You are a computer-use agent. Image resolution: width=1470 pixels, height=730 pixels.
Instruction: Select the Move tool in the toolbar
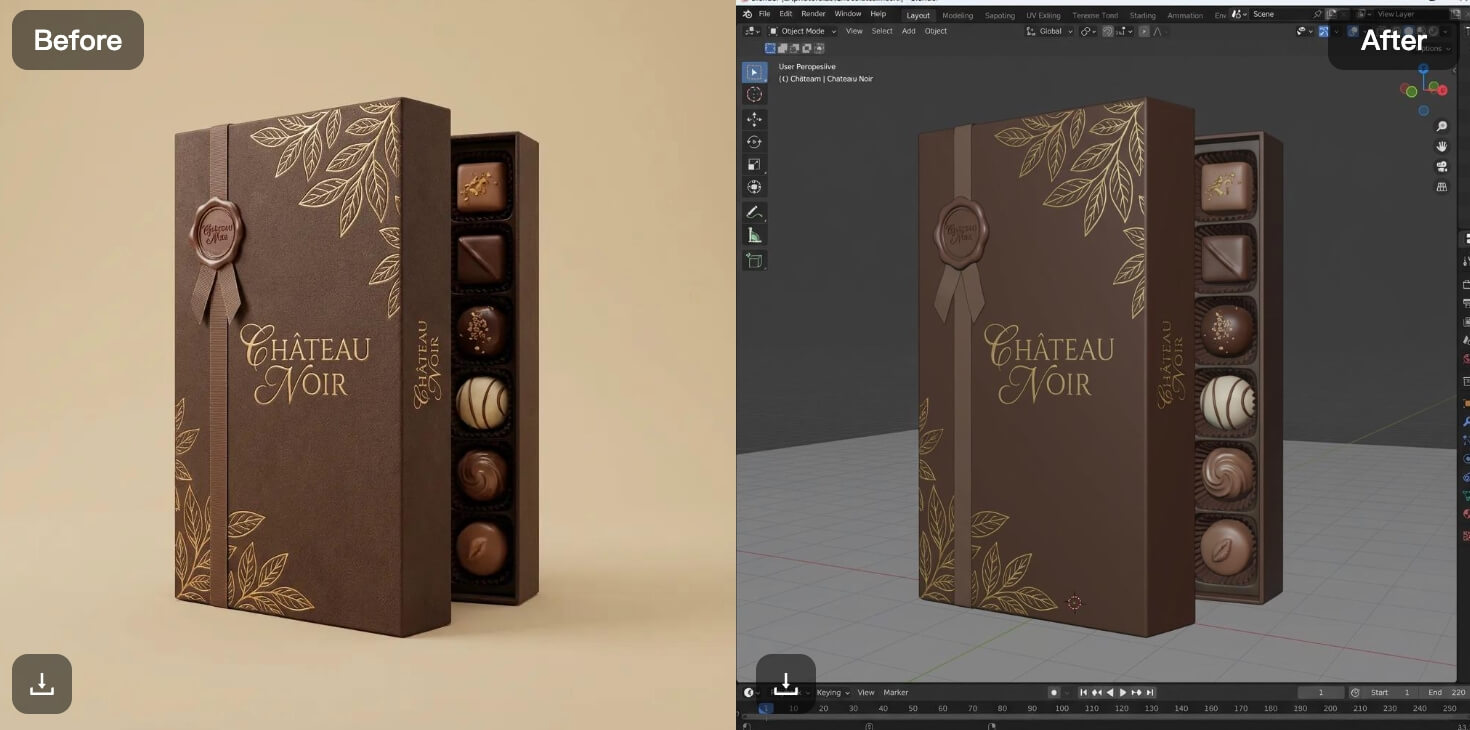tap(754, 118)
